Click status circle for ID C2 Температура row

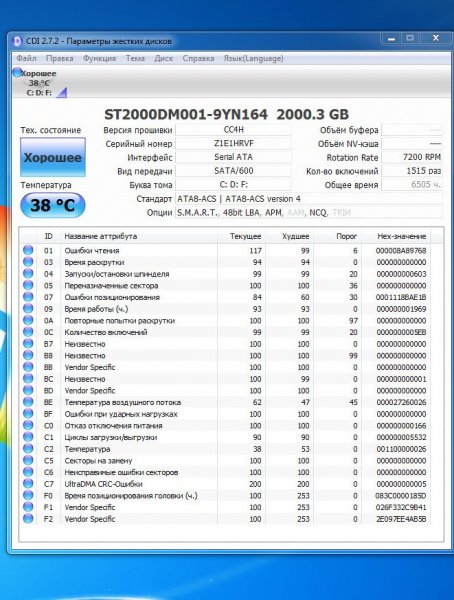click(x=28, y=449)
